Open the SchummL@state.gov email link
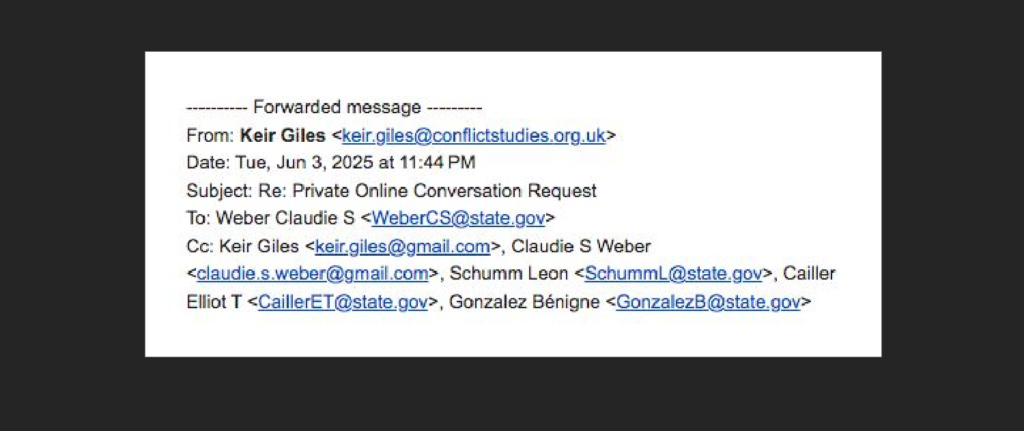Image resolution: width=1024 pixels, height=431 pixels. pyautogui.click(x=673, y=273)
